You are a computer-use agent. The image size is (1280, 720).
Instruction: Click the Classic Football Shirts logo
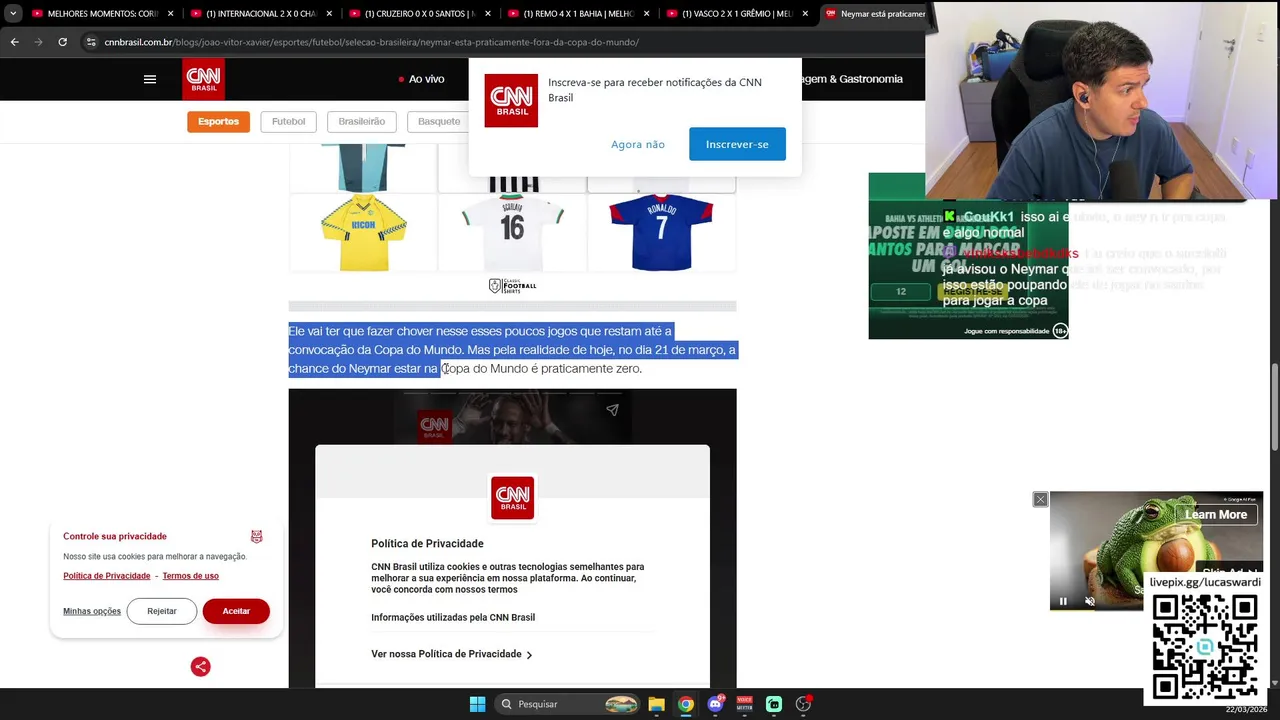[x=512, y=286]
